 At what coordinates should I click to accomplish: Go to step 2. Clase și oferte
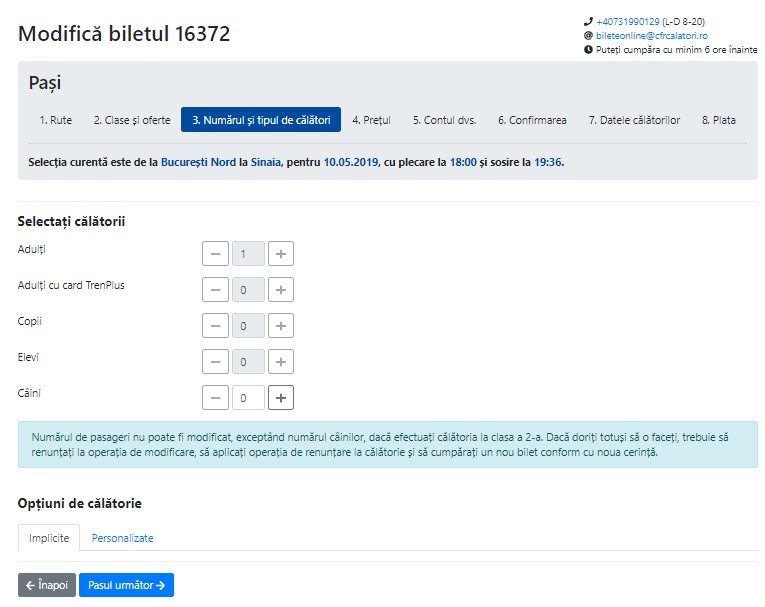132,120
